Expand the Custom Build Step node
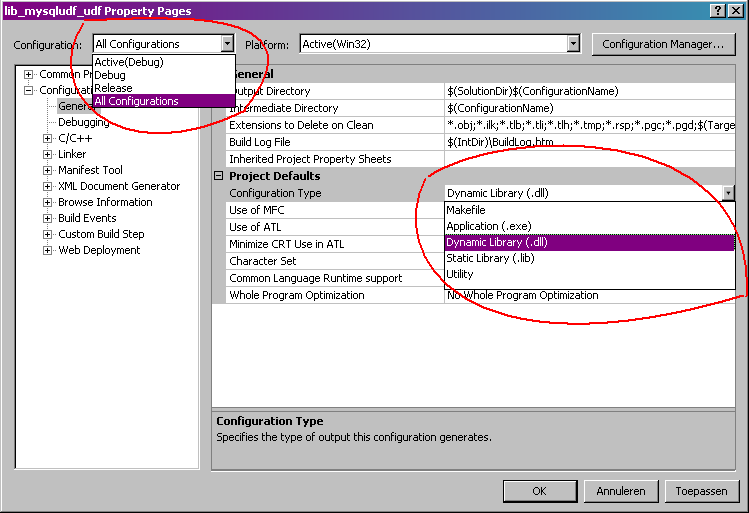Screen dimensions: 749x513 point(47,234)
